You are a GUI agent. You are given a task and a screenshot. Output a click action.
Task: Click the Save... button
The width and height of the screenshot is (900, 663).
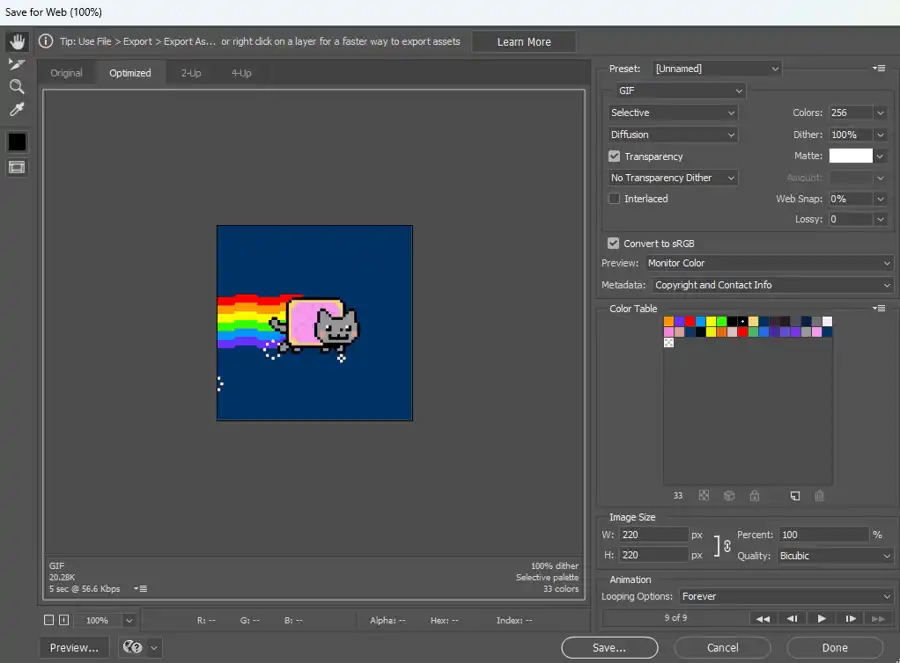(610, 648)
